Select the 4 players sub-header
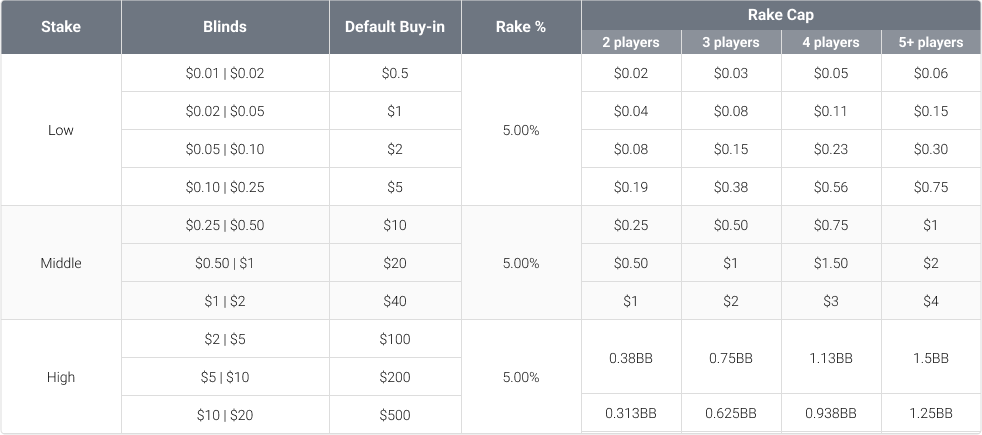The image size is (982, 435). [x=831, y=42]
